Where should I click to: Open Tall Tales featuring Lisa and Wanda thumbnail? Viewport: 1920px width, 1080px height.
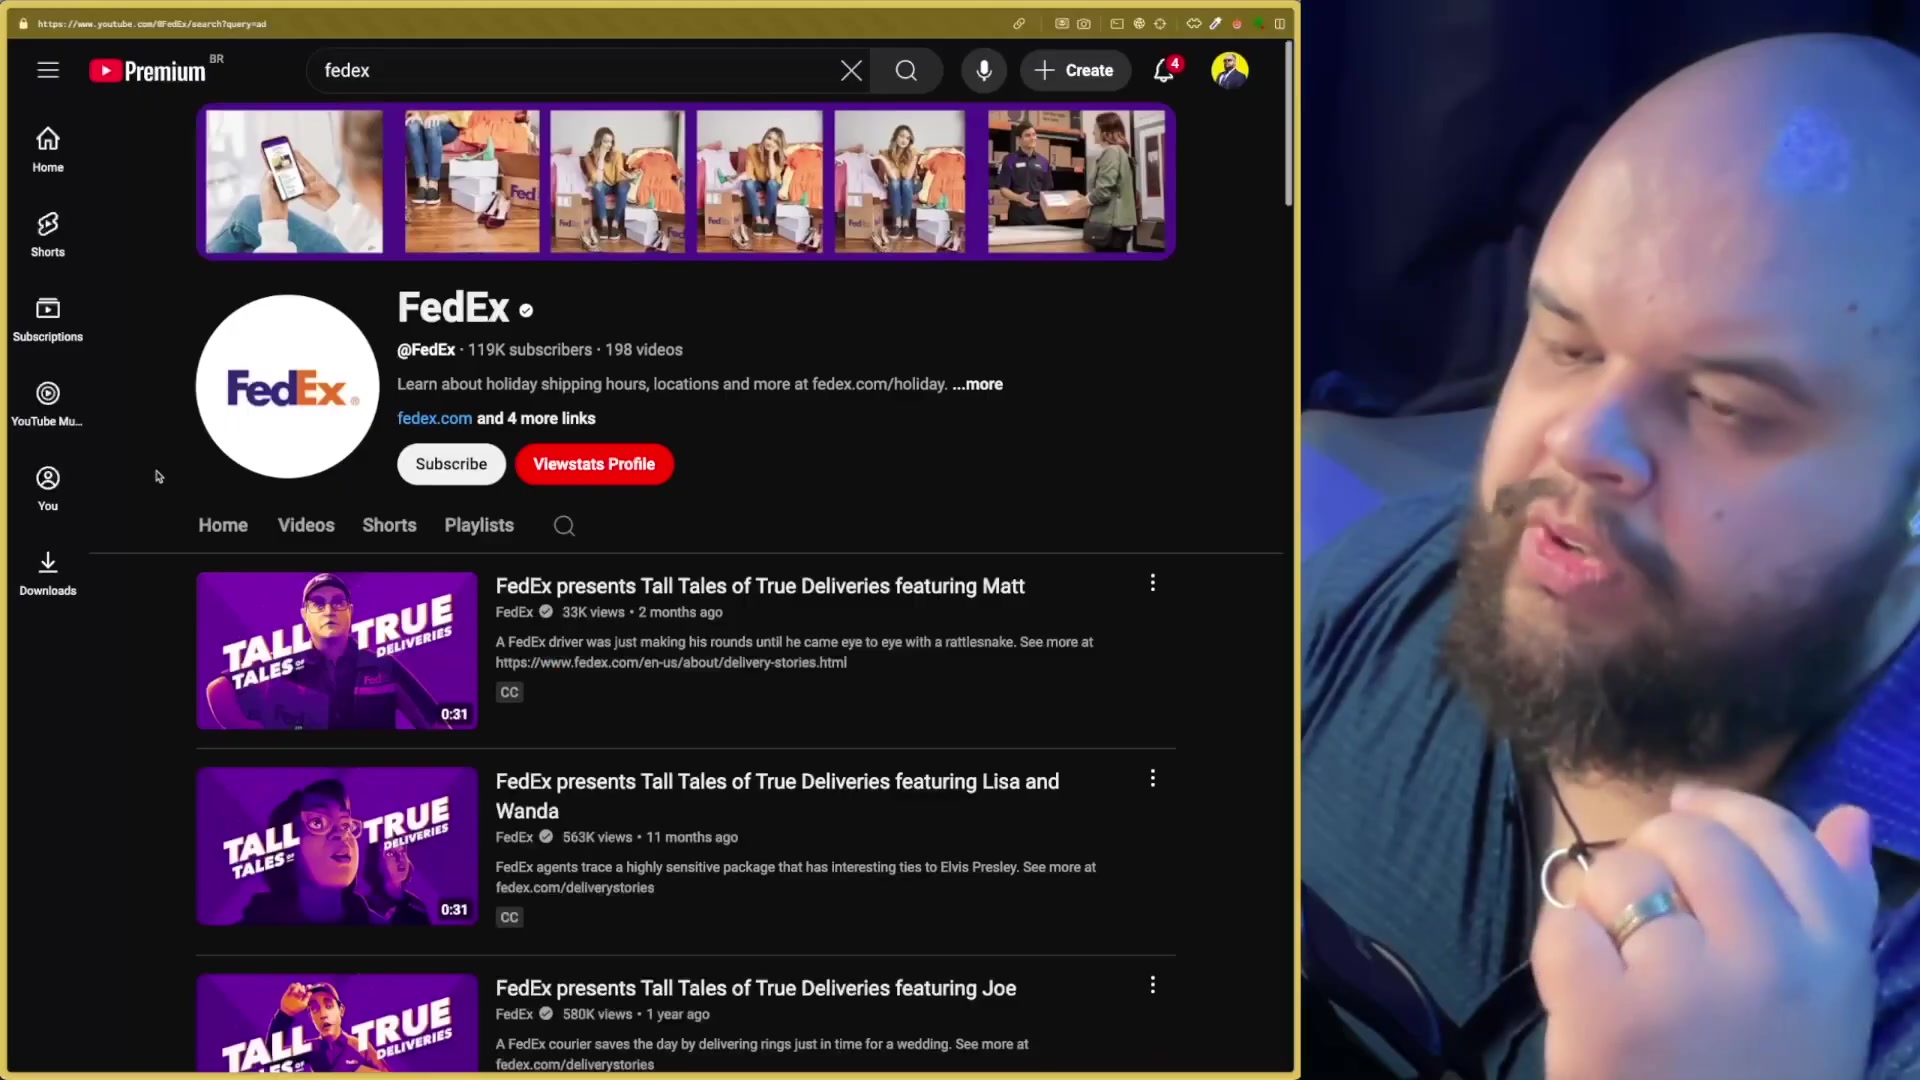(337, 846)
